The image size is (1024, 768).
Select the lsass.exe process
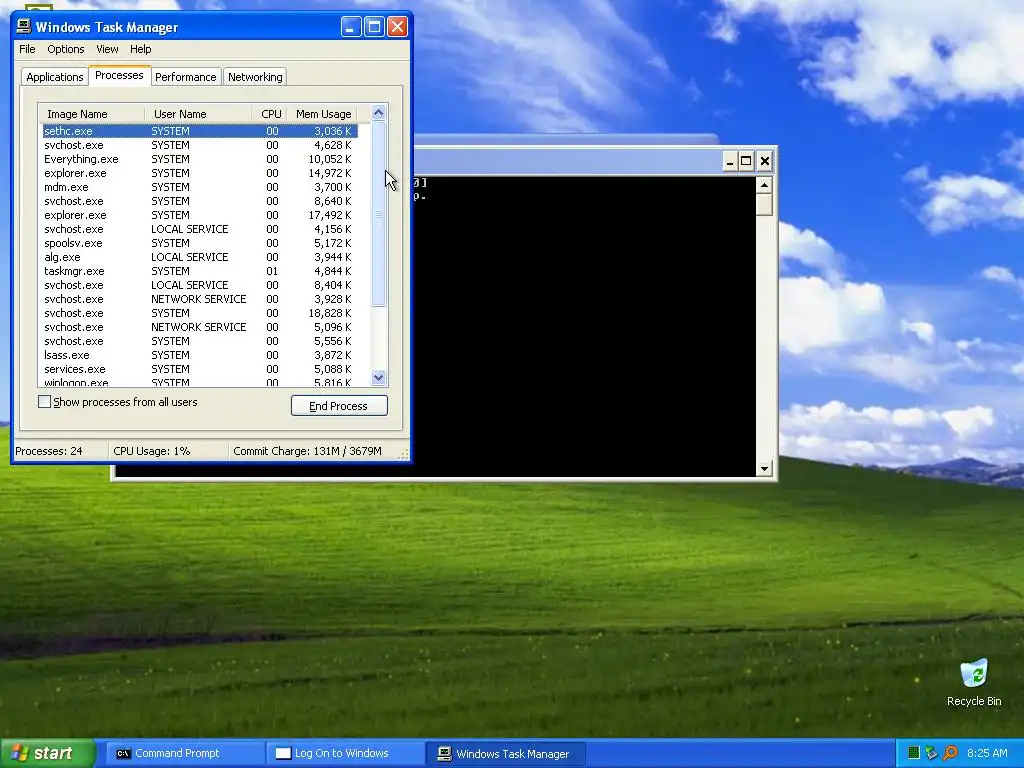200,355
